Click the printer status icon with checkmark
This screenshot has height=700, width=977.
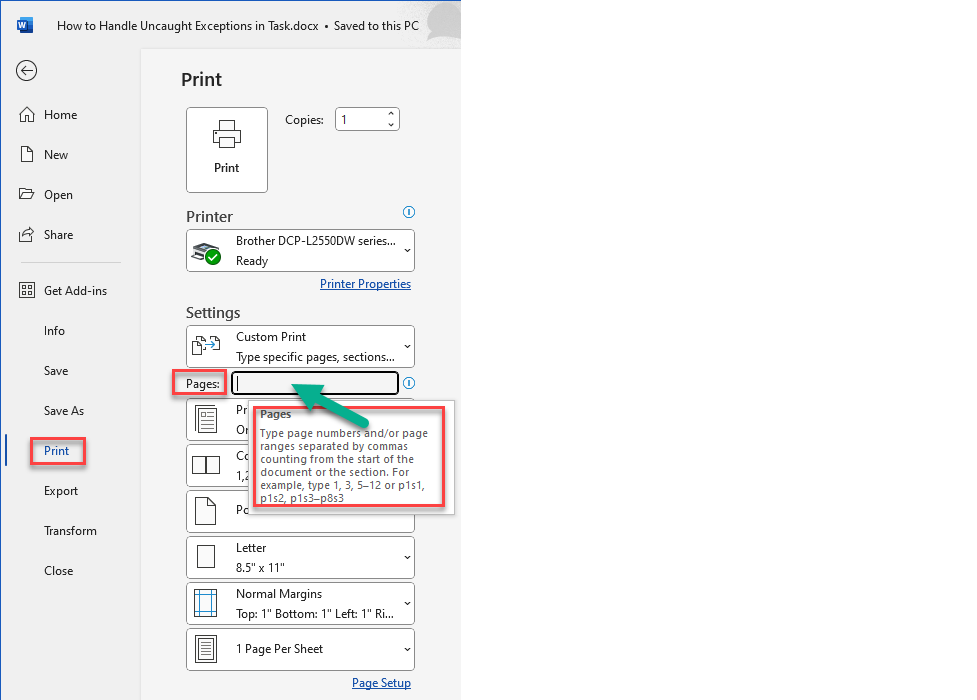tap(206, 253)
